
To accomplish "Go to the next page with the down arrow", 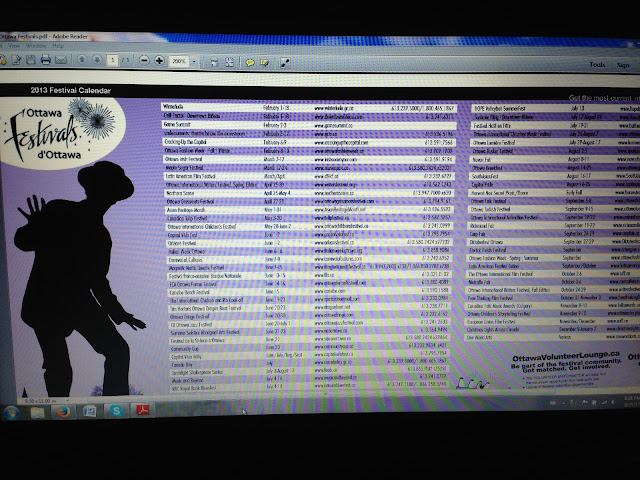I will tap(97, 60).
